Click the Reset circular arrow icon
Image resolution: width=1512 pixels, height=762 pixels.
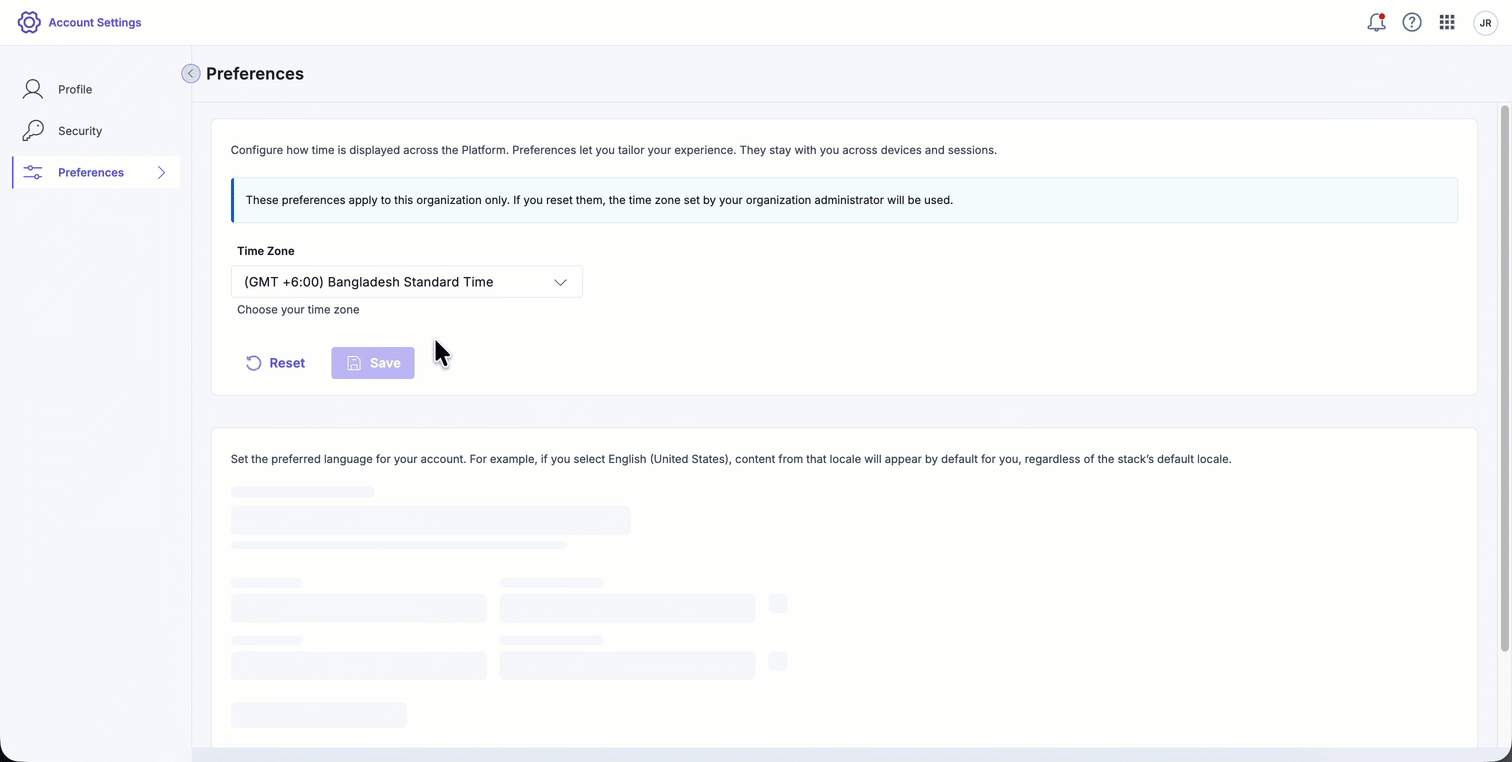[x=254, y=363]
